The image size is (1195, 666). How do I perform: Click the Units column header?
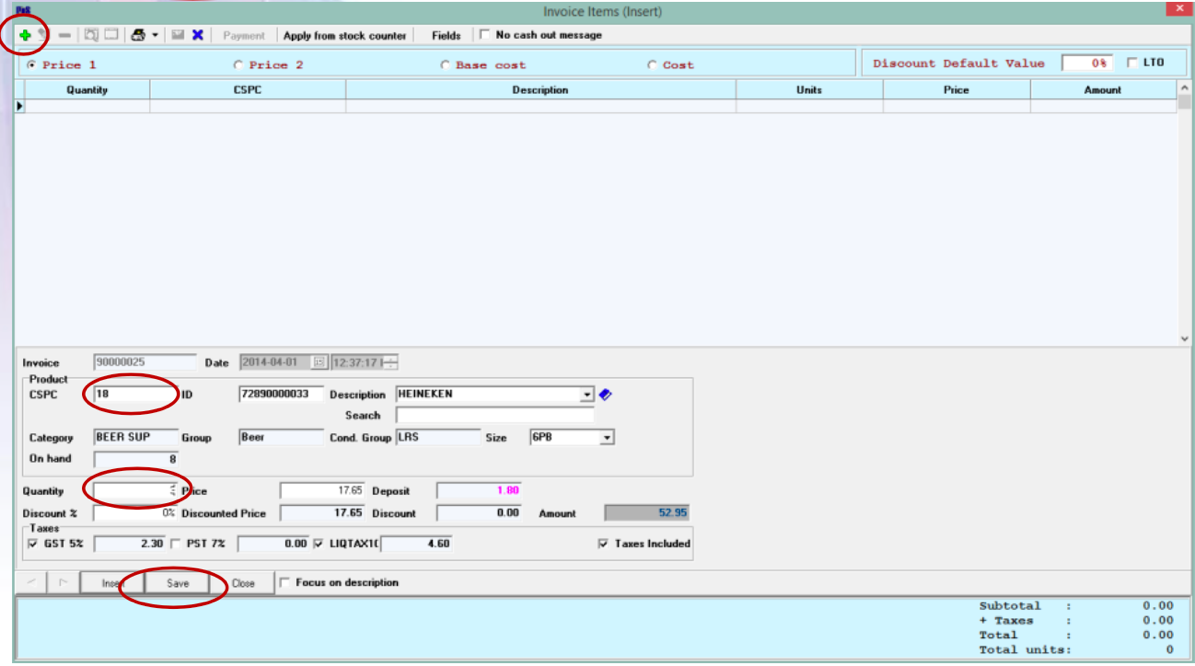point(809,90)
